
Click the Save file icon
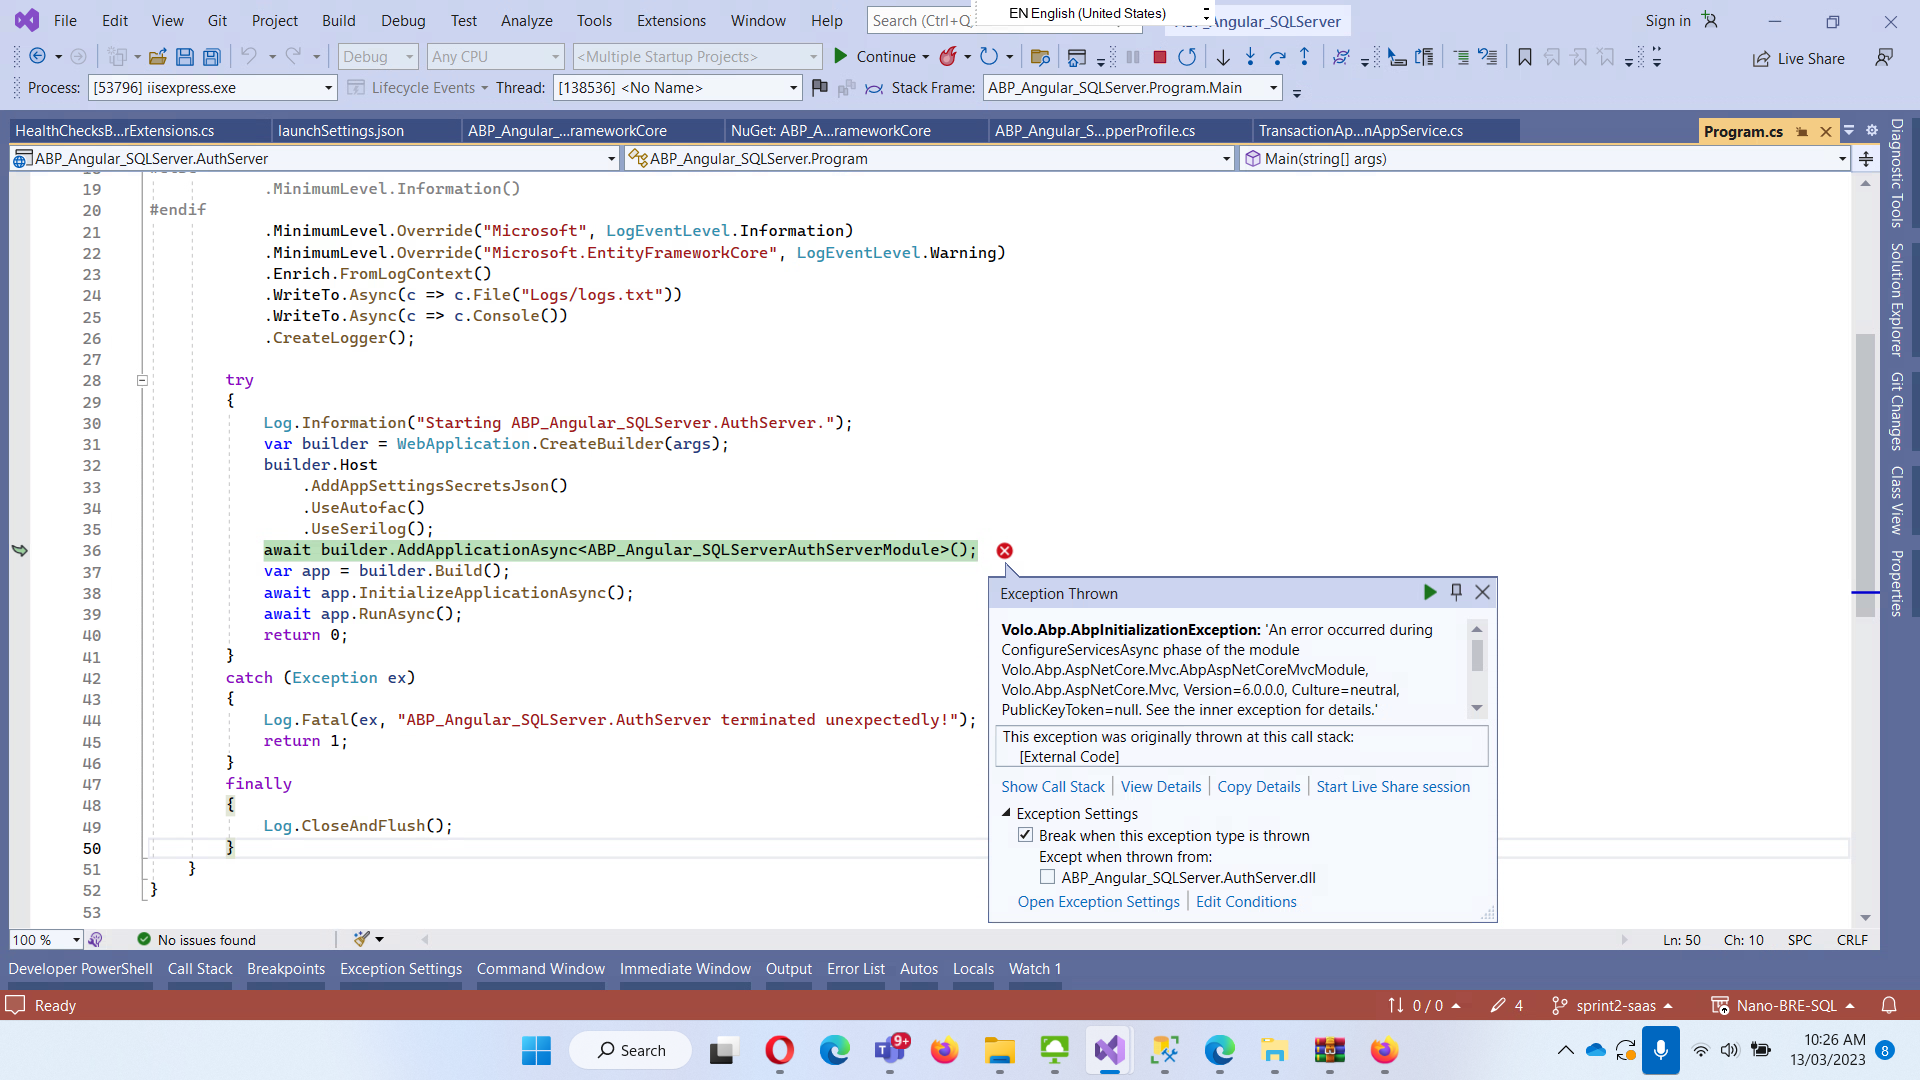click(184, 57)
